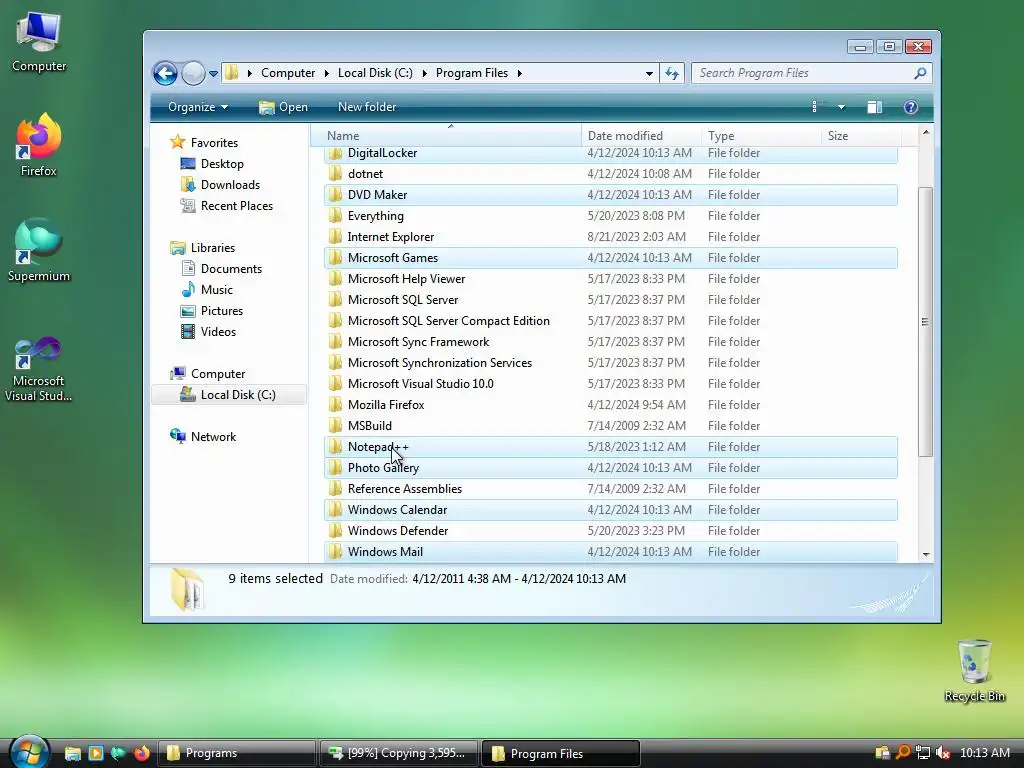Expand the address bar history dropdown

point(649,73)
